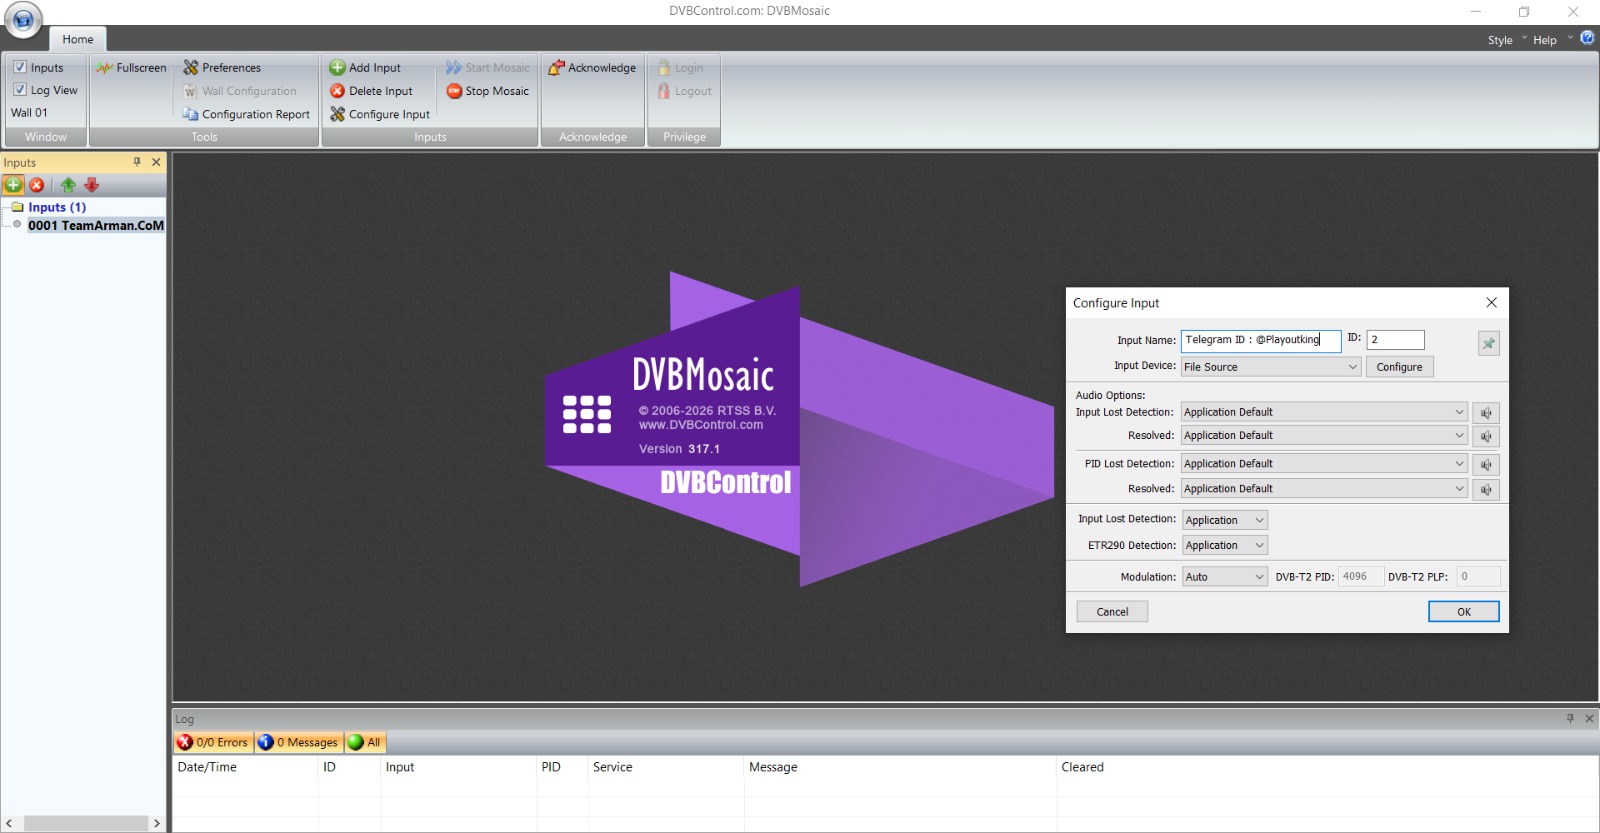Click Wall 01 in Window group
The width and height of the screenshot is (1600, 833).
pos(29,113)
